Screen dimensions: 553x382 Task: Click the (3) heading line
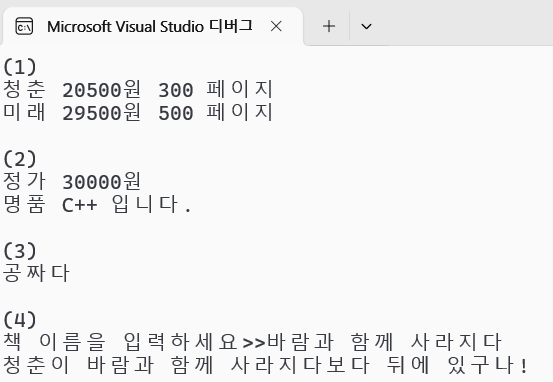[x=20, y=251]
